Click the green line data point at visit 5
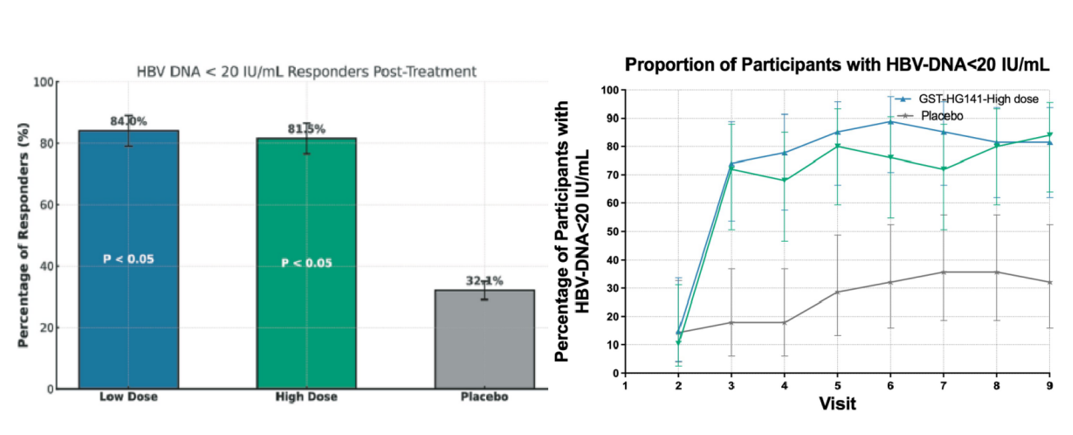This screenshot has width=1073, height=435. 836,146
